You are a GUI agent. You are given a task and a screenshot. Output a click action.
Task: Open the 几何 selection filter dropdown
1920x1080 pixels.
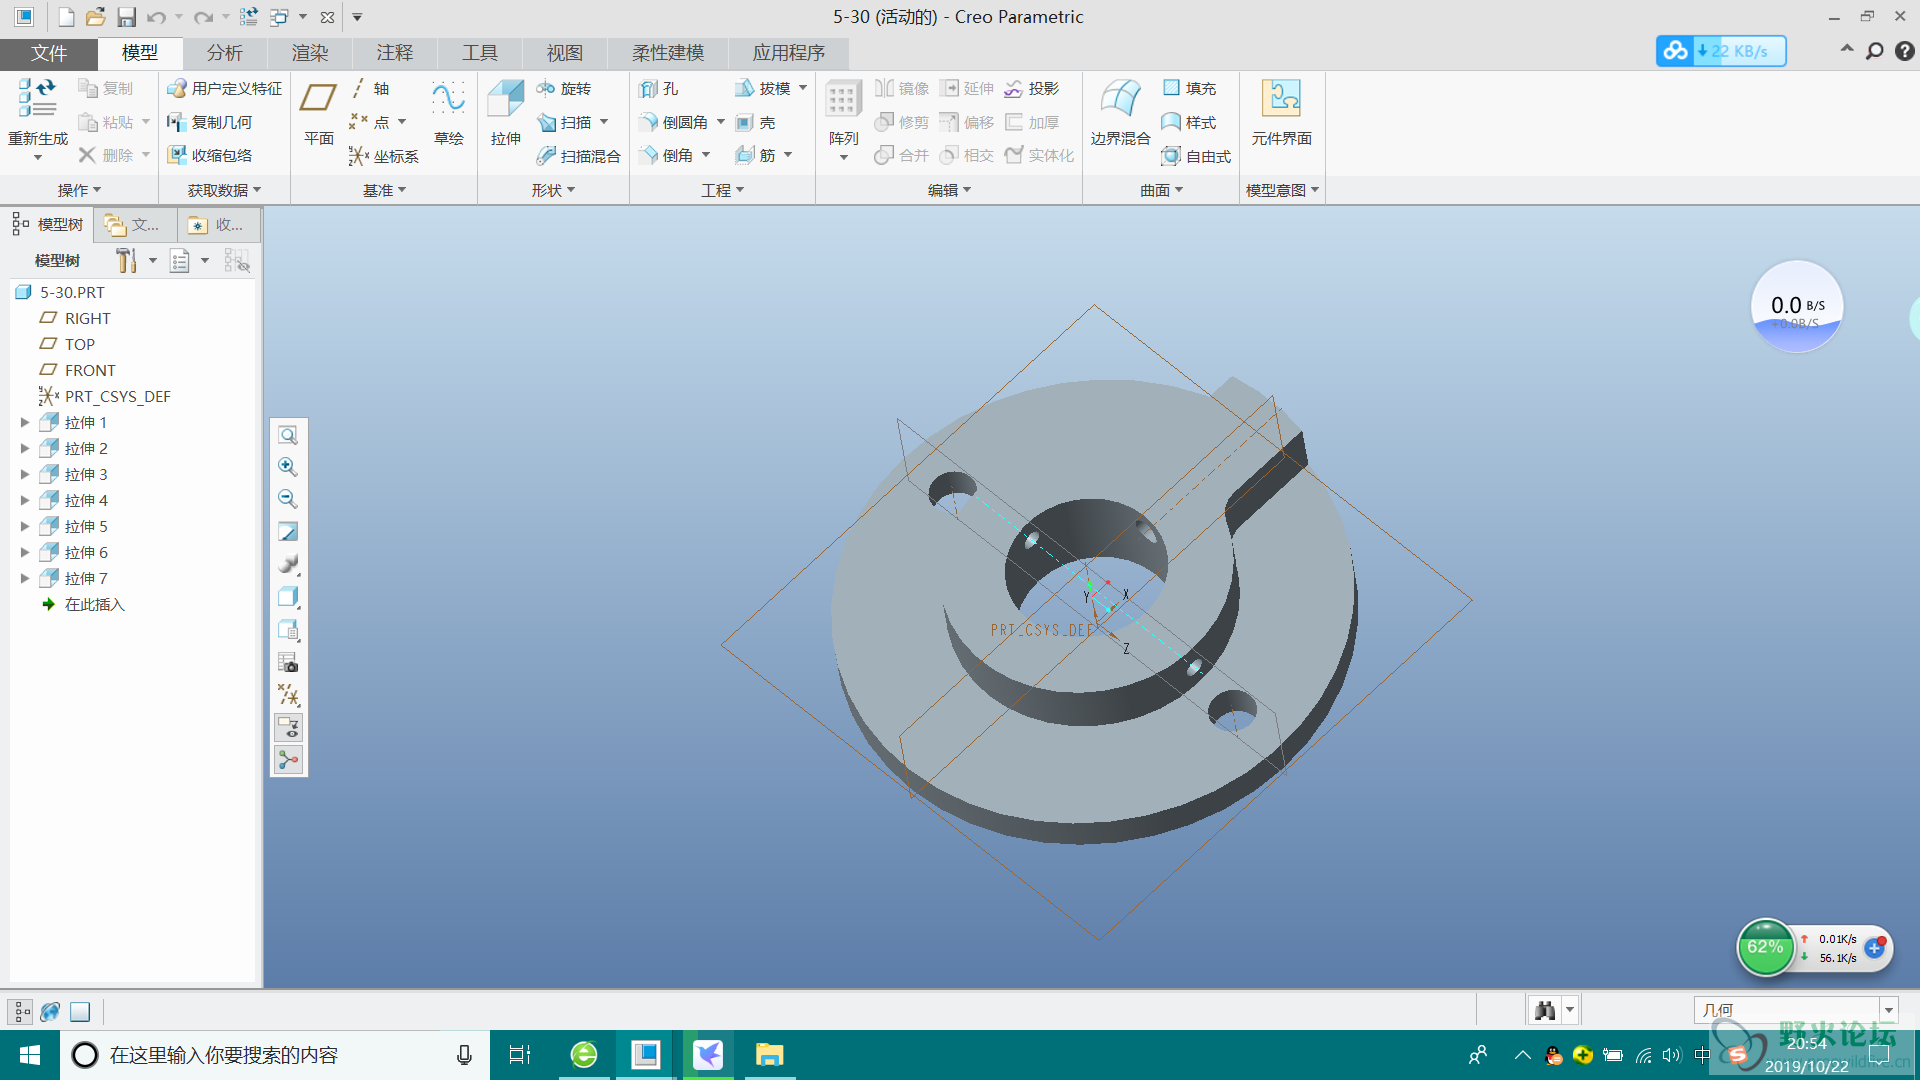coord(1889,1010)
